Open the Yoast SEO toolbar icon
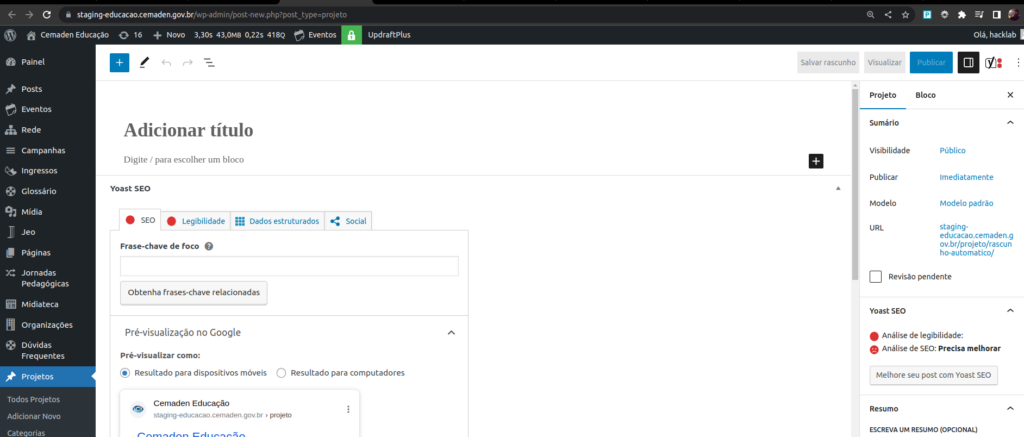The image size is (1024, 437). [x=993, y=62]
